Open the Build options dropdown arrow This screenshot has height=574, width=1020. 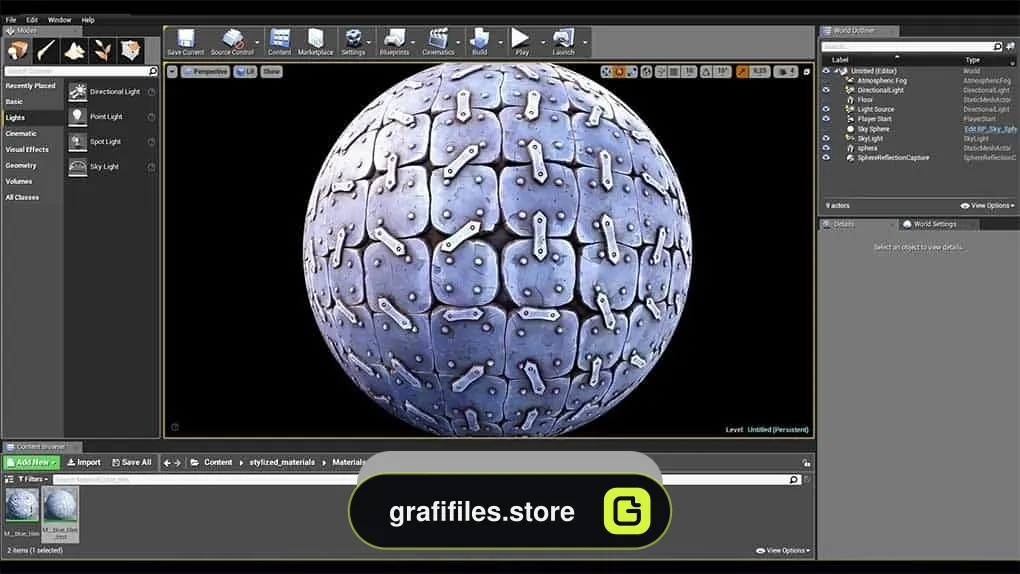500,43
